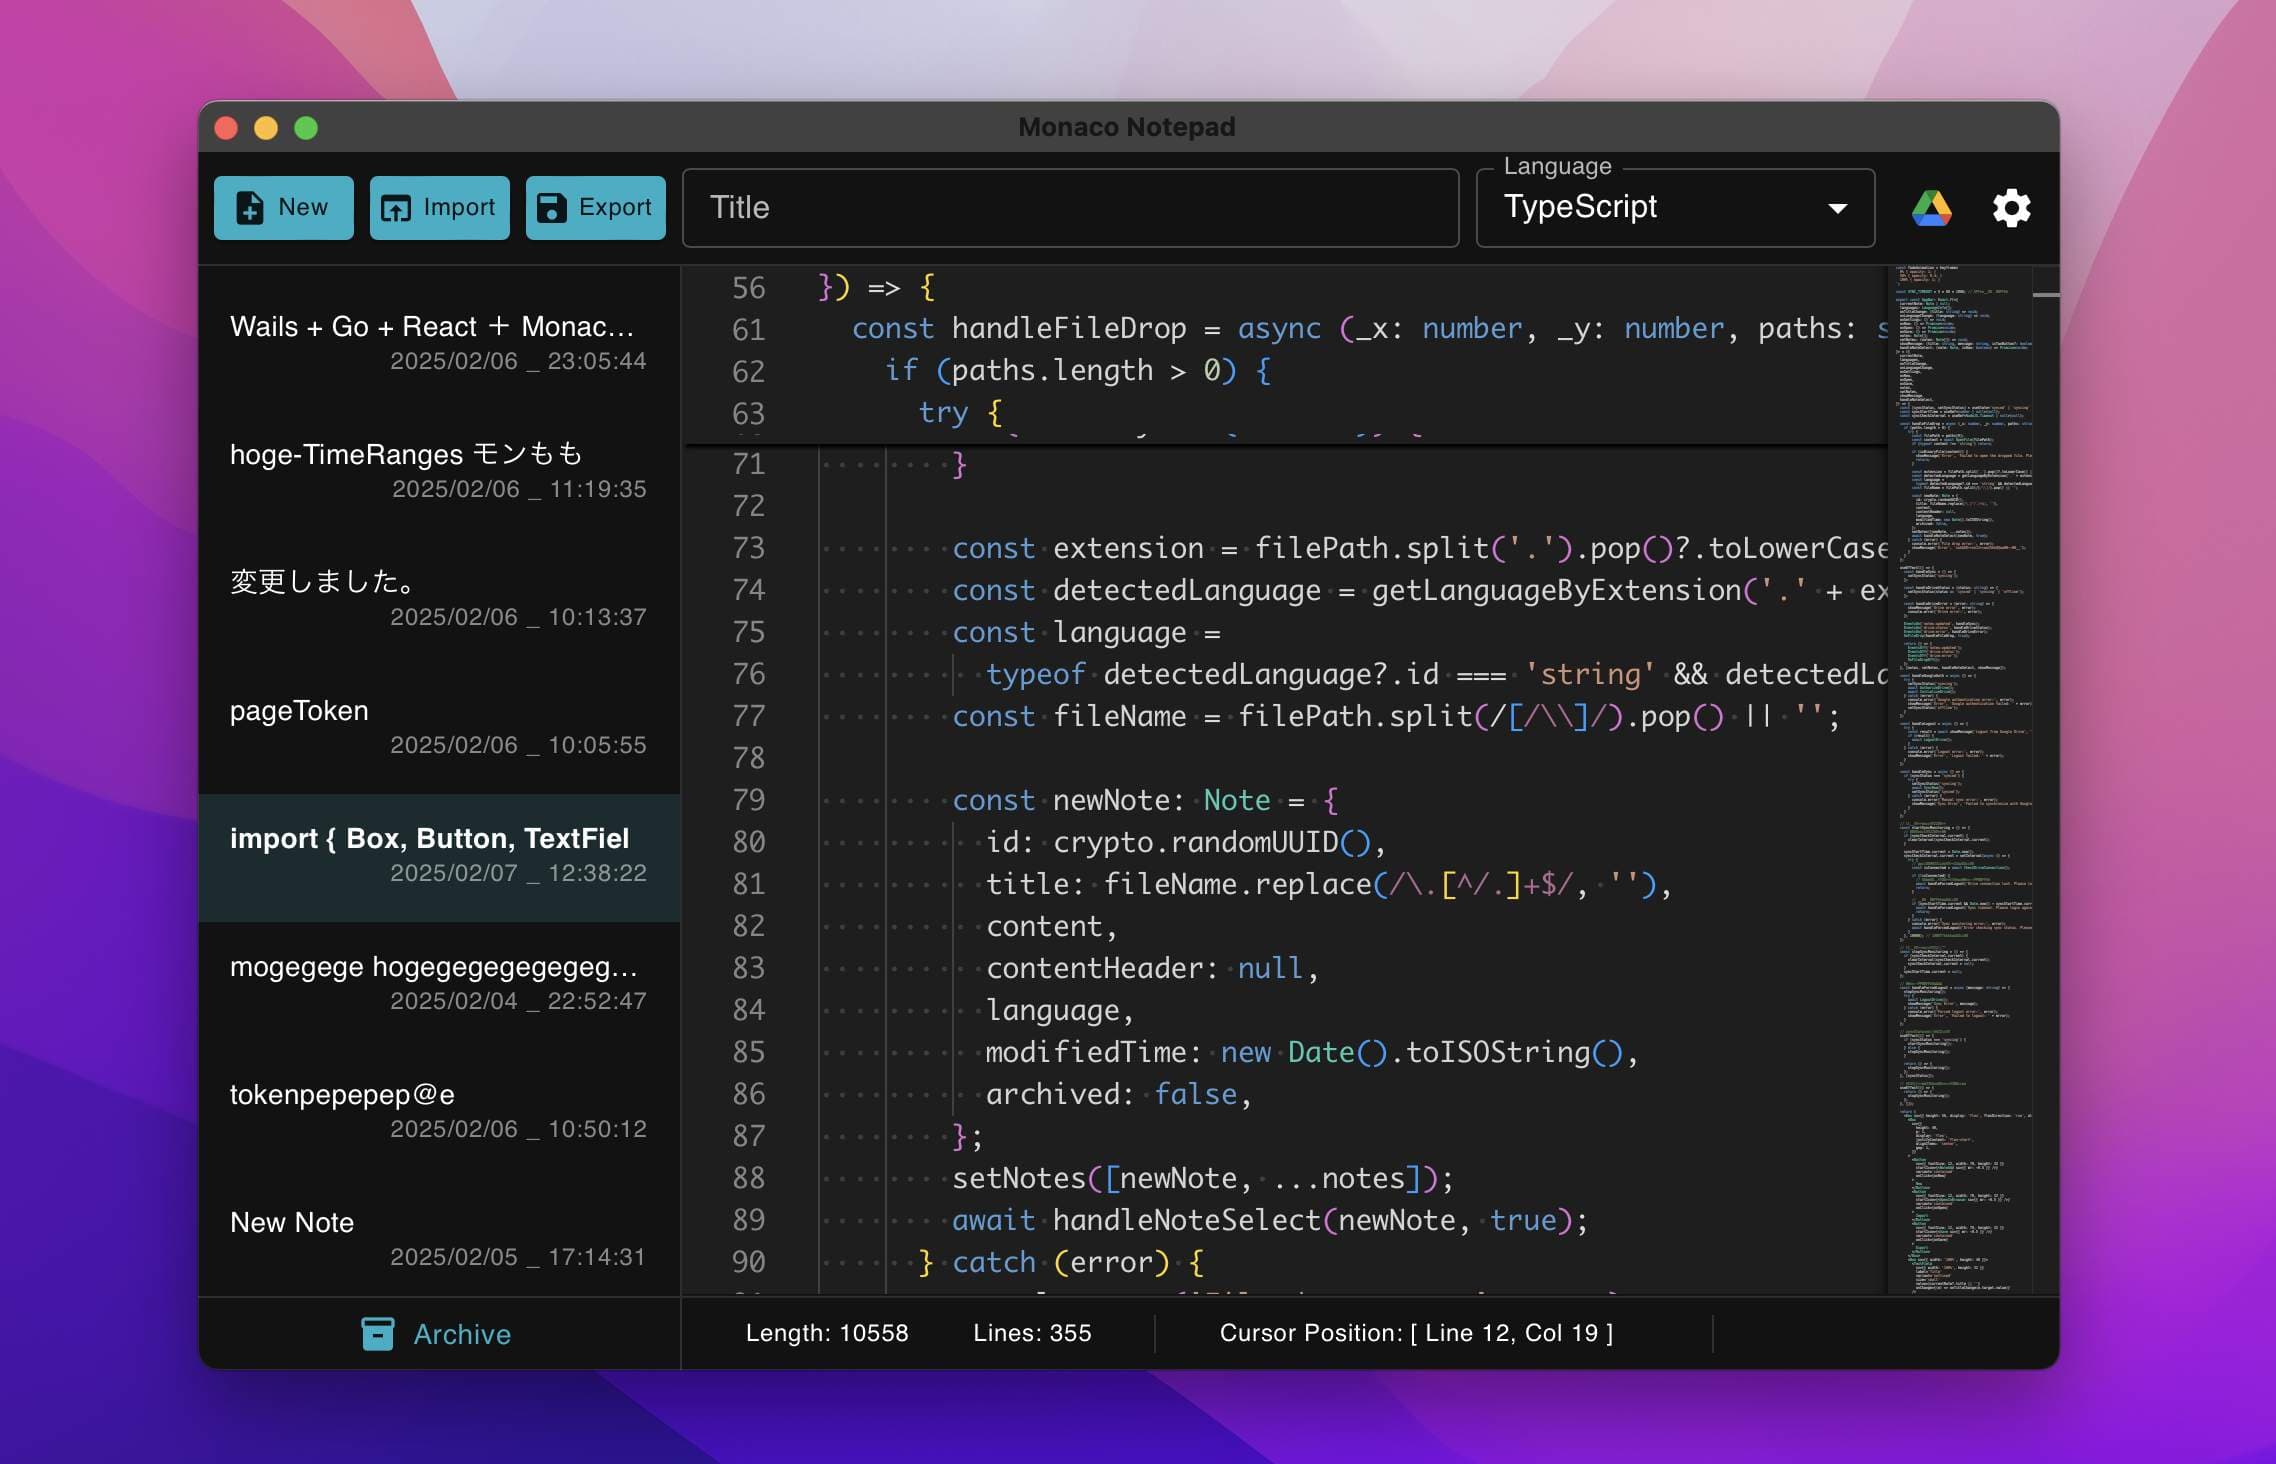
Task: Open Google Drive sync icon
Action: tap(1931, 208)
